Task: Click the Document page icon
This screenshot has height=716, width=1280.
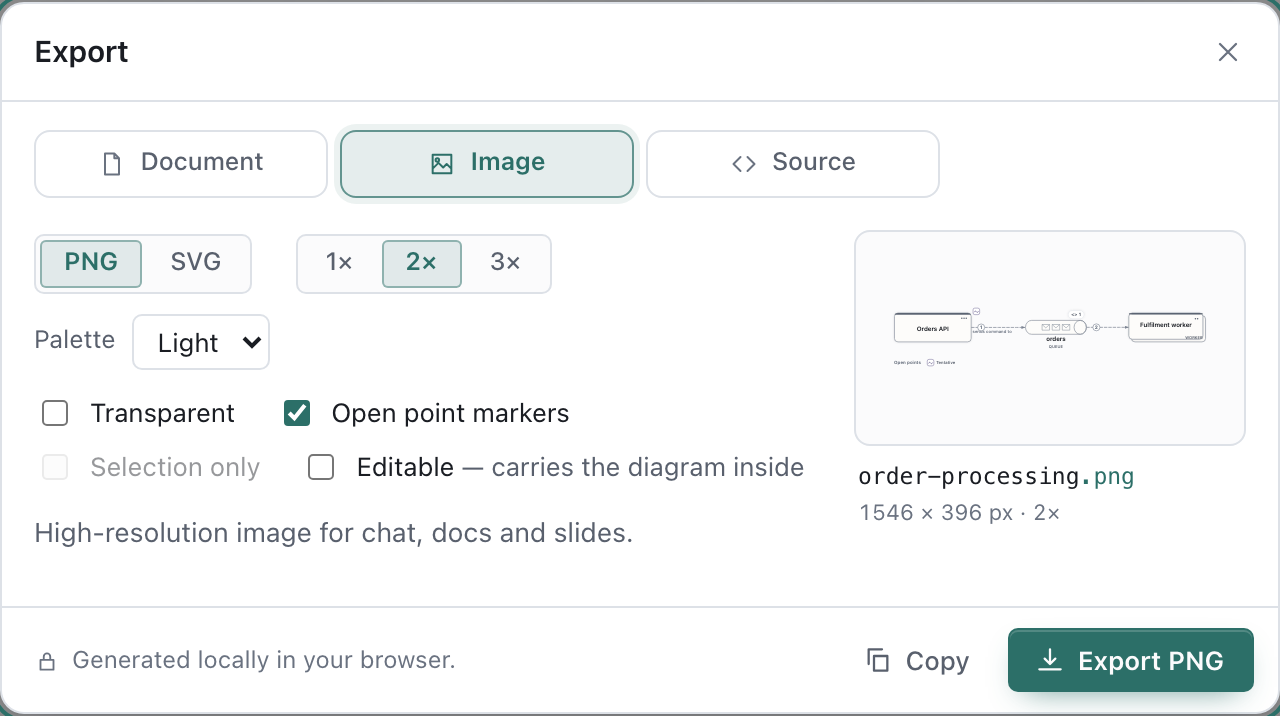Action: coord(112,164)
